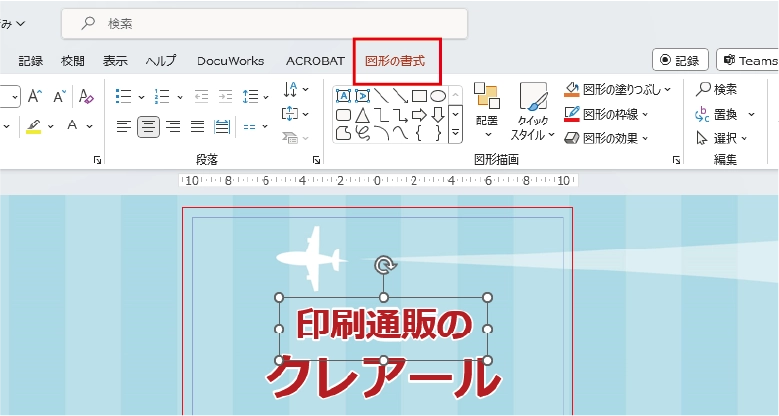Open align text vertical options

tap(295, 114)
